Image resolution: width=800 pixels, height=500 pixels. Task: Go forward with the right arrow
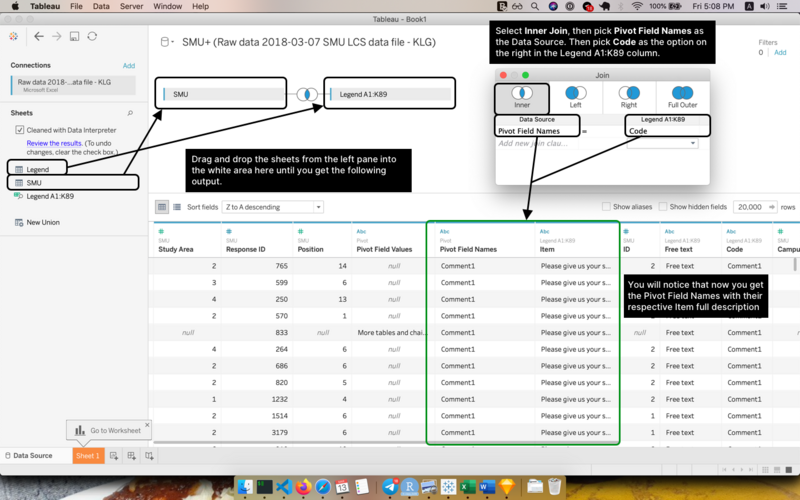[x=57, y=36]
